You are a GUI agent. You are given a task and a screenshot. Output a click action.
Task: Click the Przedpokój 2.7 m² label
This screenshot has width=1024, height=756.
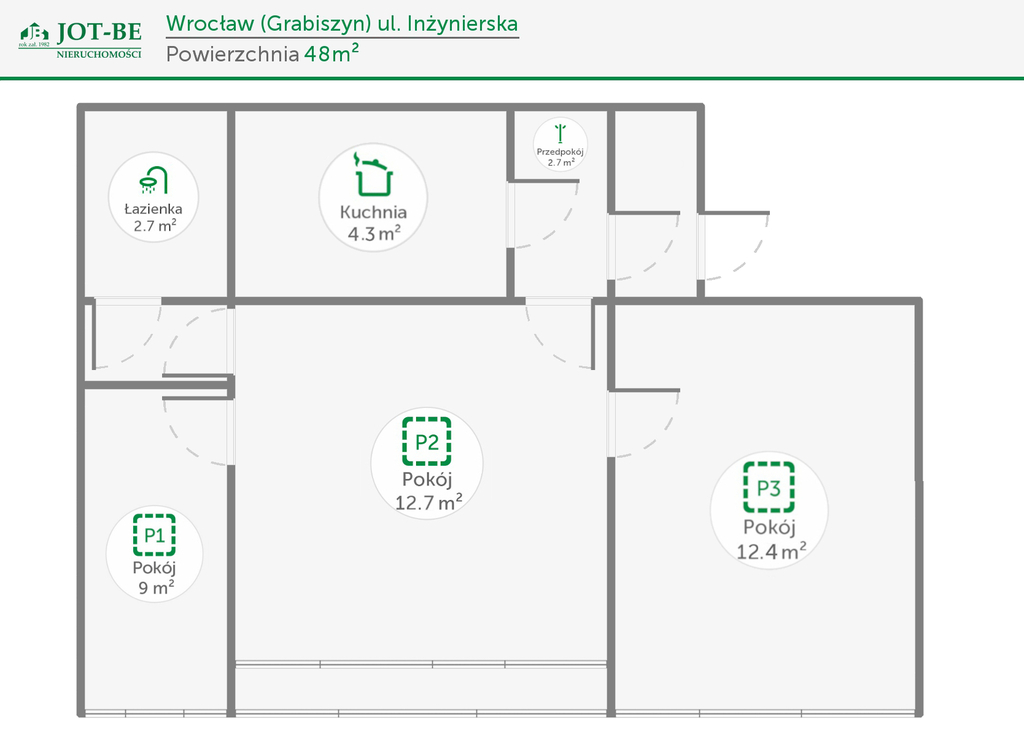[x=560, y=156]
